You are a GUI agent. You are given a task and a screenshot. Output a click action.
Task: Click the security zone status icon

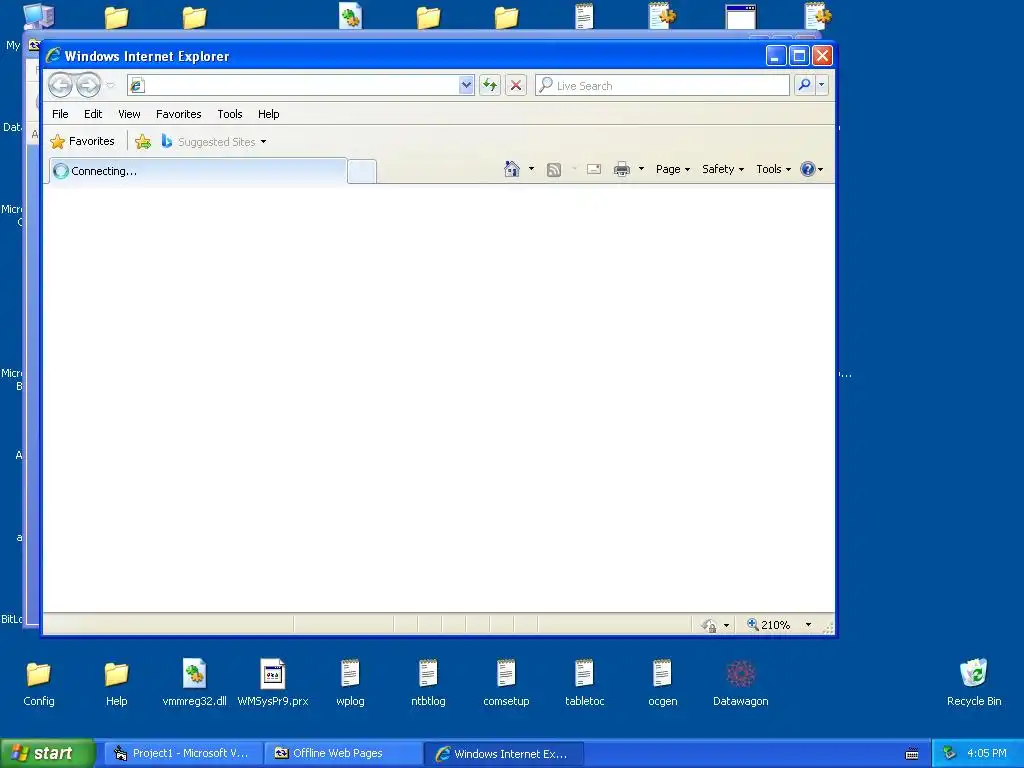click(709, 625)
